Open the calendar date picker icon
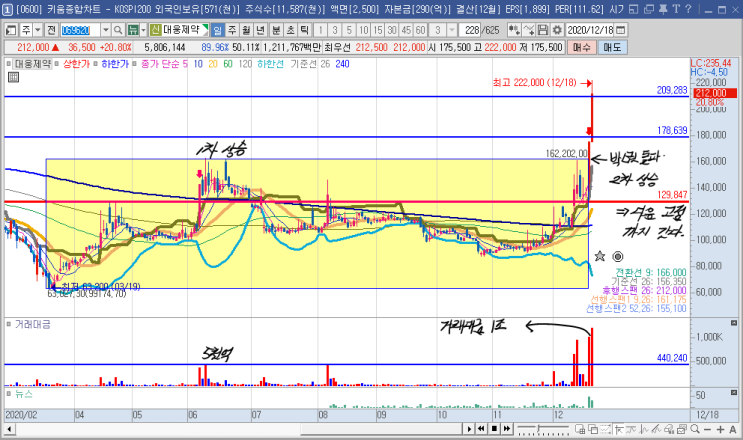 pos(620,30)
